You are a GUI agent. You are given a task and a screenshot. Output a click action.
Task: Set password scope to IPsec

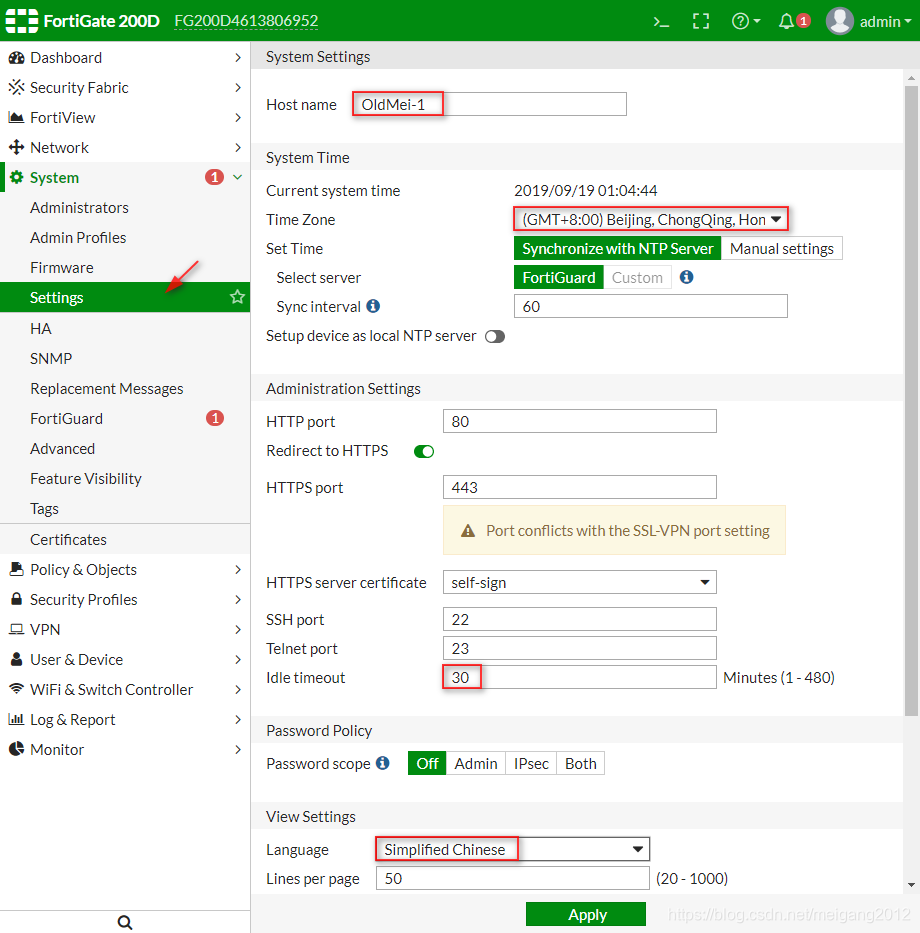531,763
